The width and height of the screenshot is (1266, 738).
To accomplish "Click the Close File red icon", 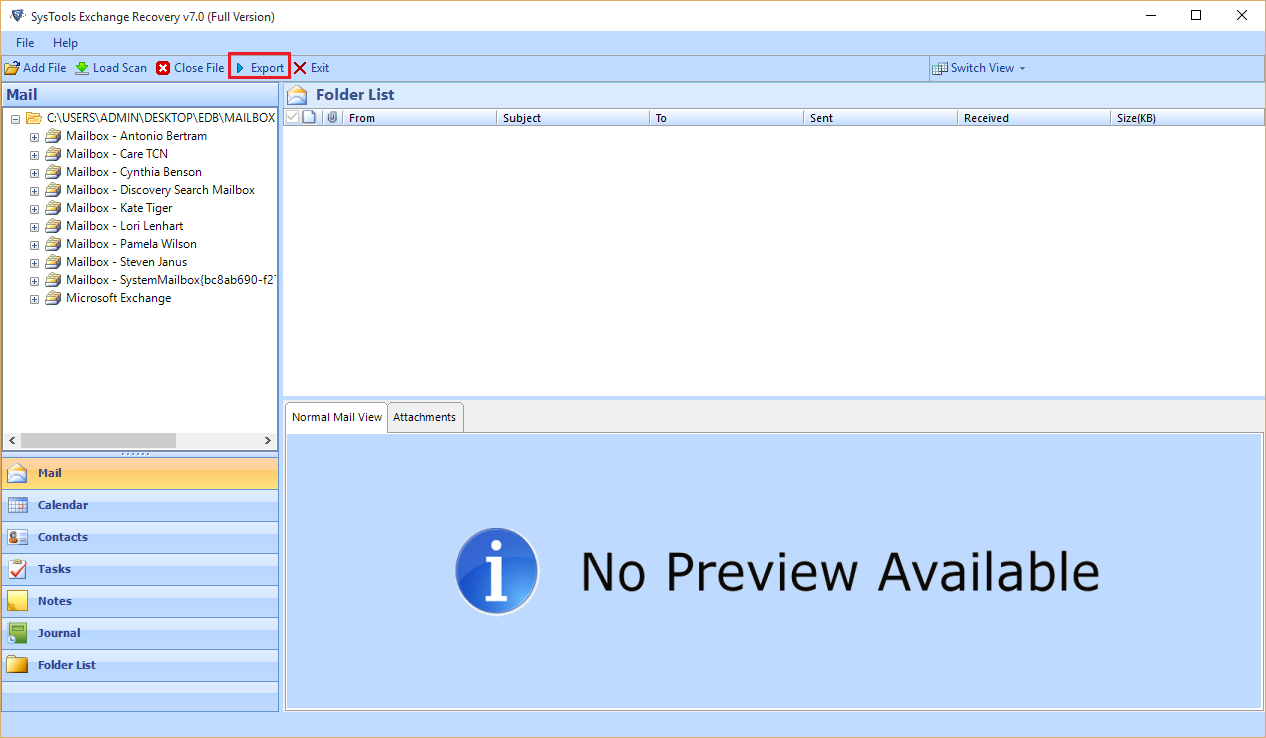I will [163, 68].
